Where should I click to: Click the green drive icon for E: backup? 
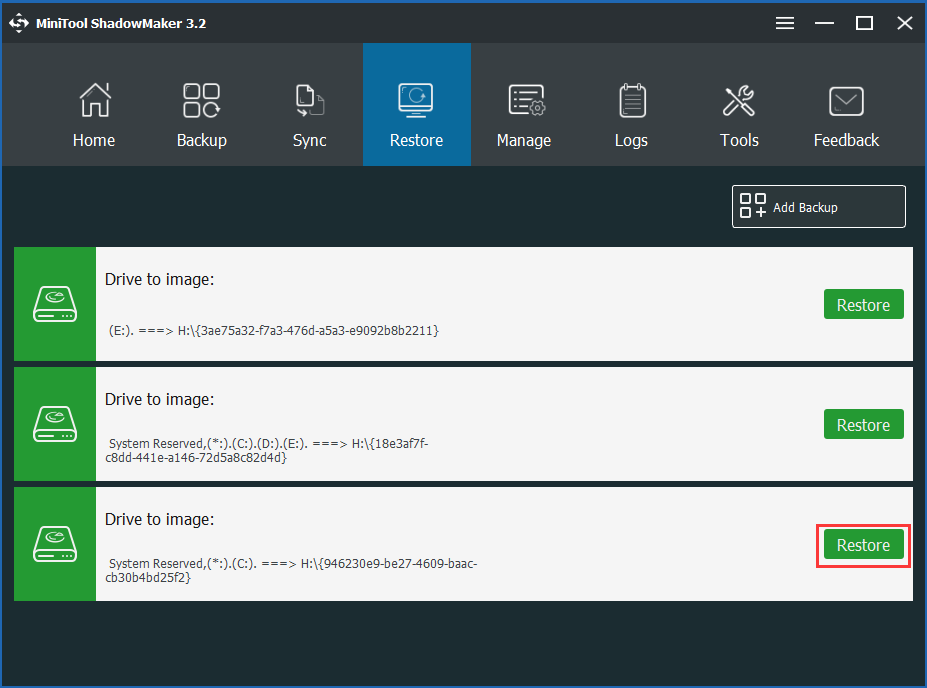pyautogui.click(x=55, y=304)
